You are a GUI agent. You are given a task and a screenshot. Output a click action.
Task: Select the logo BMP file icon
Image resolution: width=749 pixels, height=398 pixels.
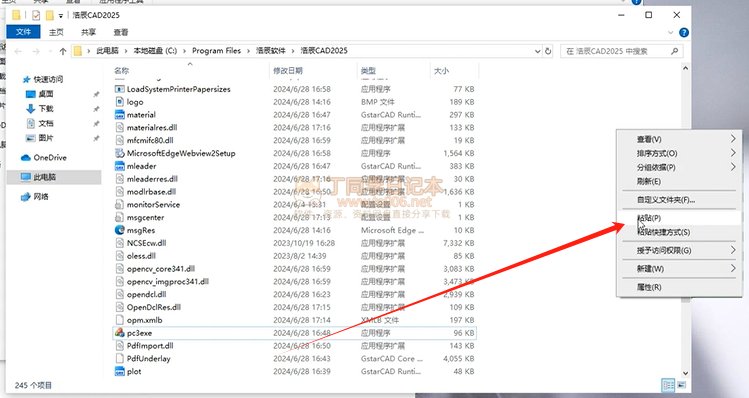pyautogui.click(x=119, y=102)
